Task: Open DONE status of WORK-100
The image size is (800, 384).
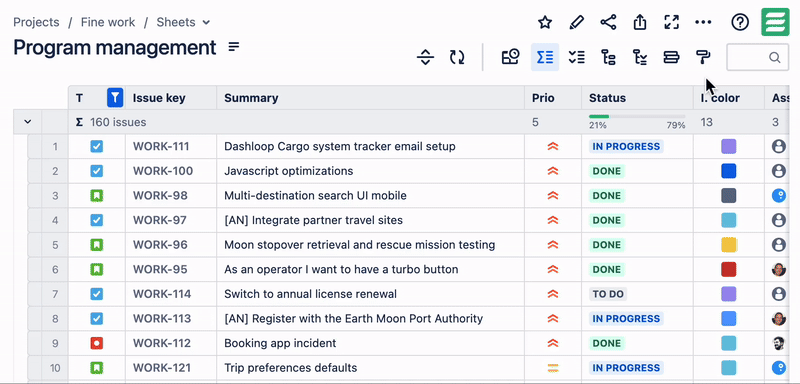Action: [607, 171]
